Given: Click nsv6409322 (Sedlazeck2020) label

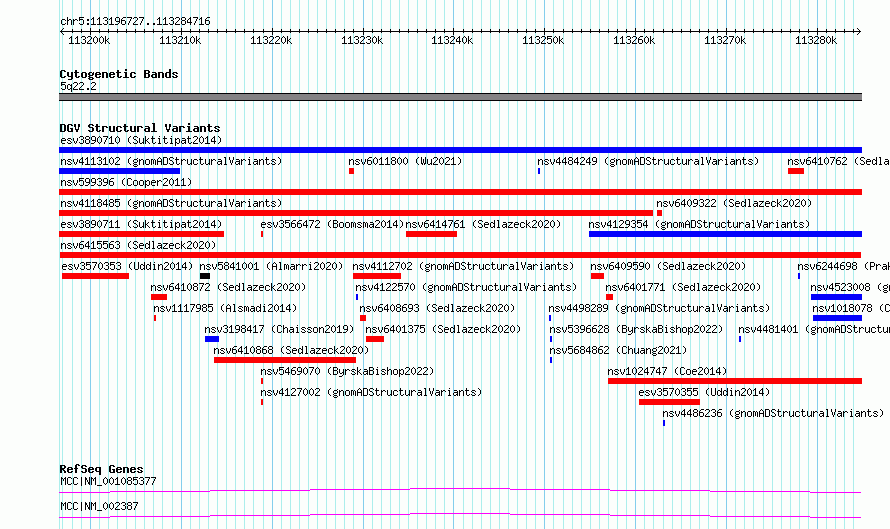Looking at the screenshot, I should point(734,203).
